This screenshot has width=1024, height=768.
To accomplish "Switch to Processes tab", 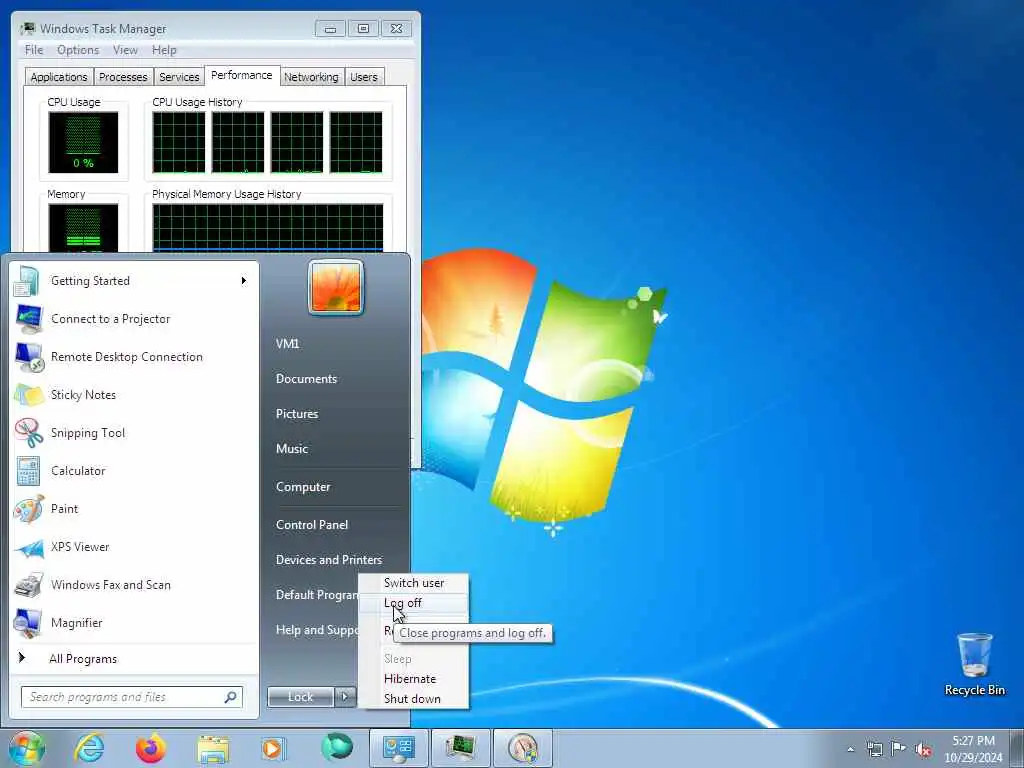I will pos(123,77).
